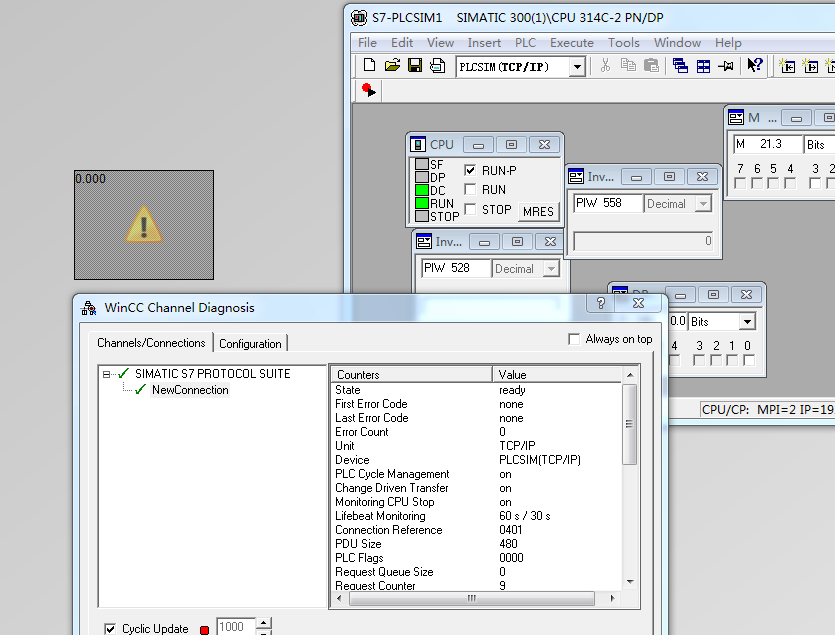Click green checkmark beside NewConnection
This screenshot has height=635, width=835.
[141, 389]
